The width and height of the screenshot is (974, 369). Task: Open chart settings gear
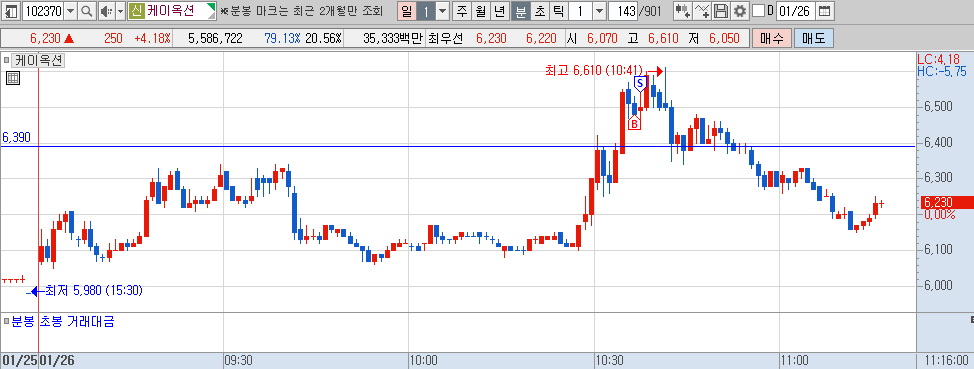click(x=739, y=11)
